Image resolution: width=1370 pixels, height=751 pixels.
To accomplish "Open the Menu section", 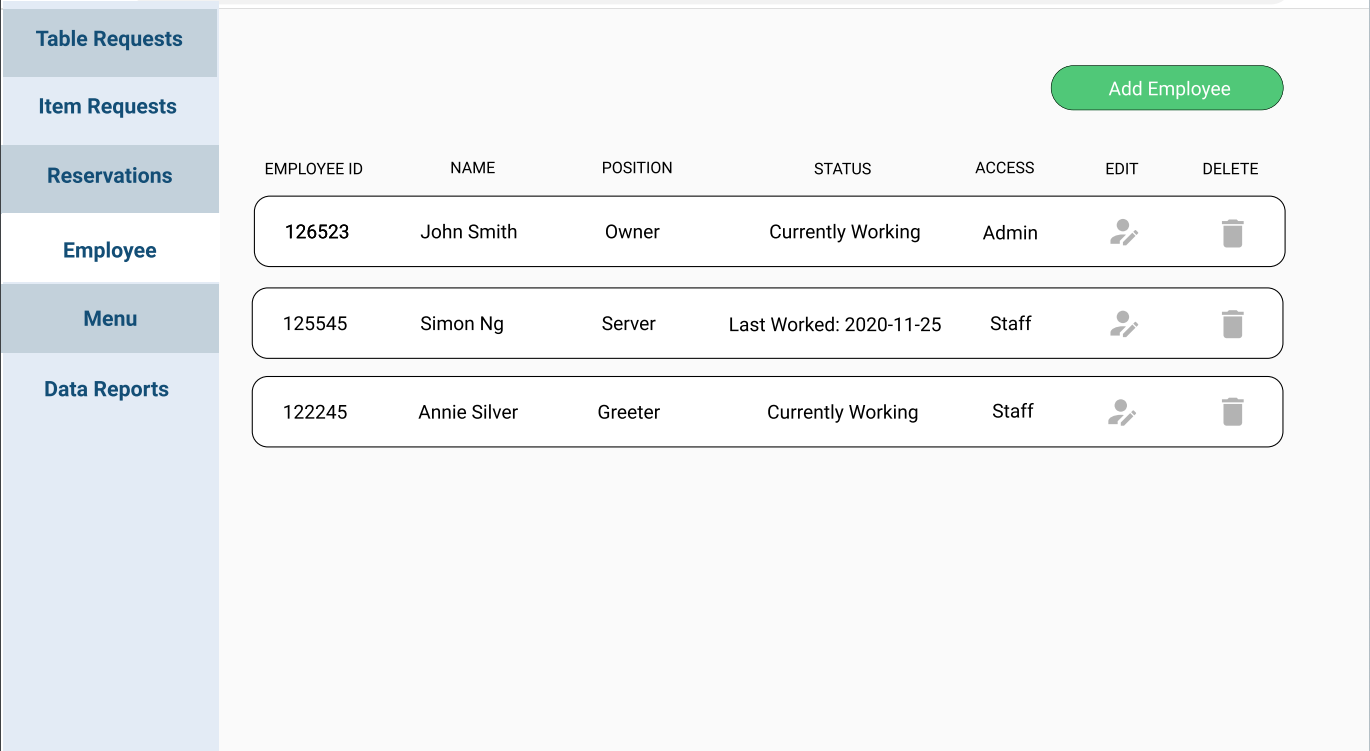I will (x=110, y=319).
